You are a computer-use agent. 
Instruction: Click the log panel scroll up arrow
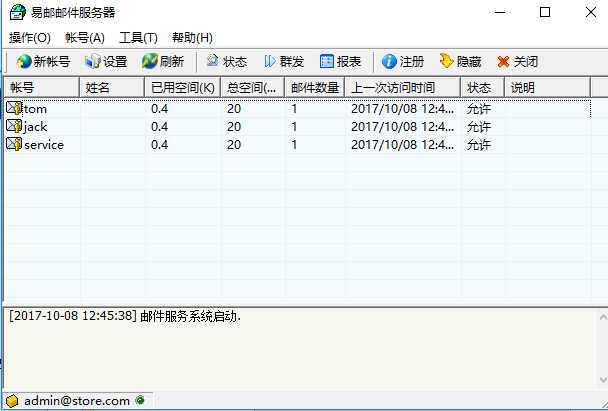(x=603, y=318)
